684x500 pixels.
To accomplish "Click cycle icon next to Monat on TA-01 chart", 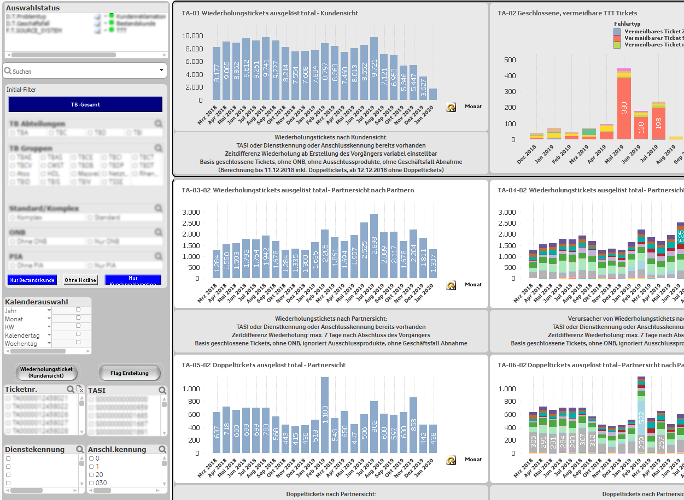I will pos(452,105).
